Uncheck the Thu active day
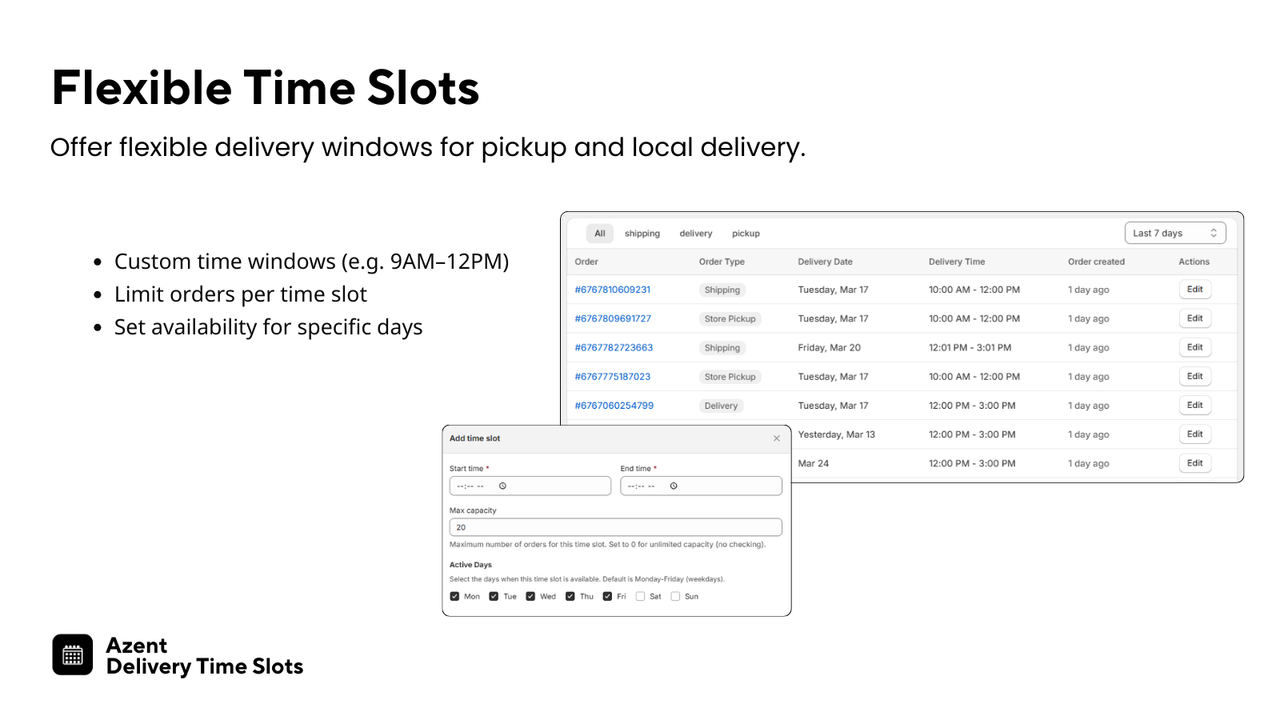Image resolution: width=1280 pixels, height=720 pixels. (570, 596)
